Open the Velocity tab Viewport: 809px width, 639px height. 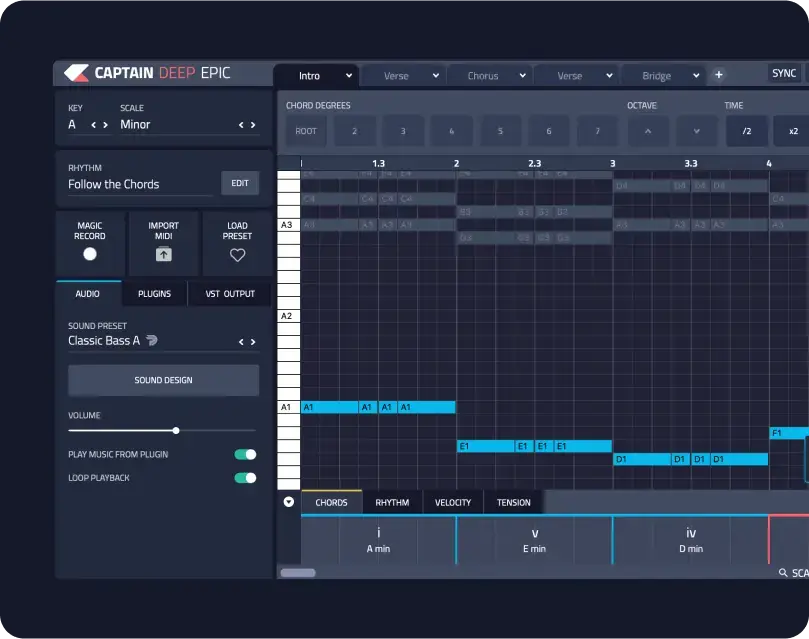(452, 502)
